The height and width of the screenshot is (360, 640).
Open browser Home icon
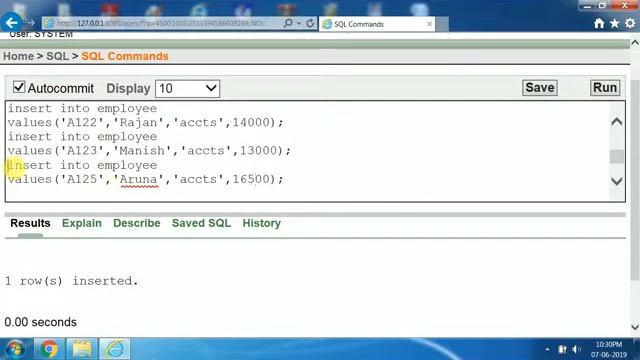point(599,23)
